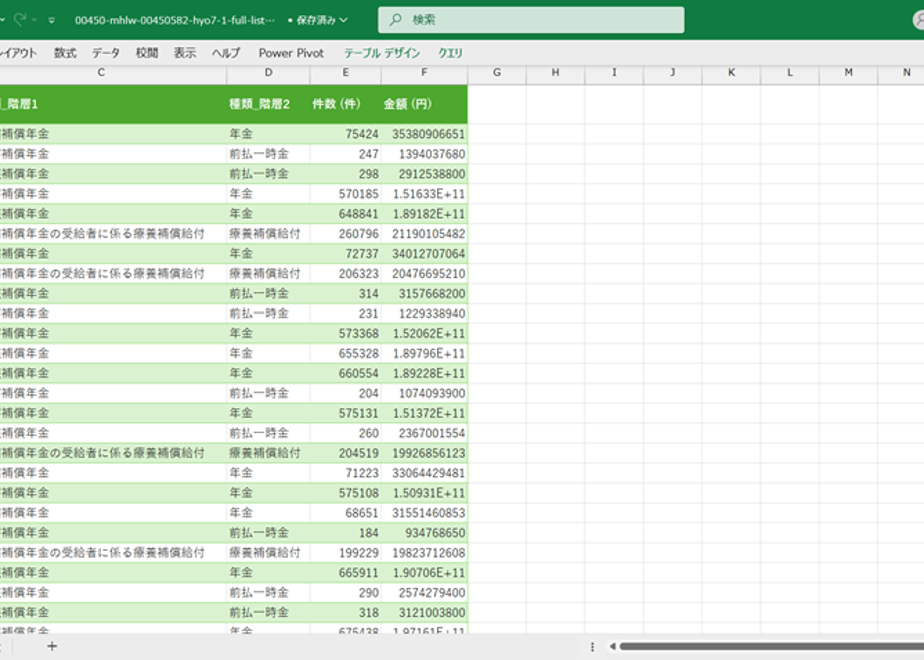Select cell with value 3157668200

click(424, 293)
